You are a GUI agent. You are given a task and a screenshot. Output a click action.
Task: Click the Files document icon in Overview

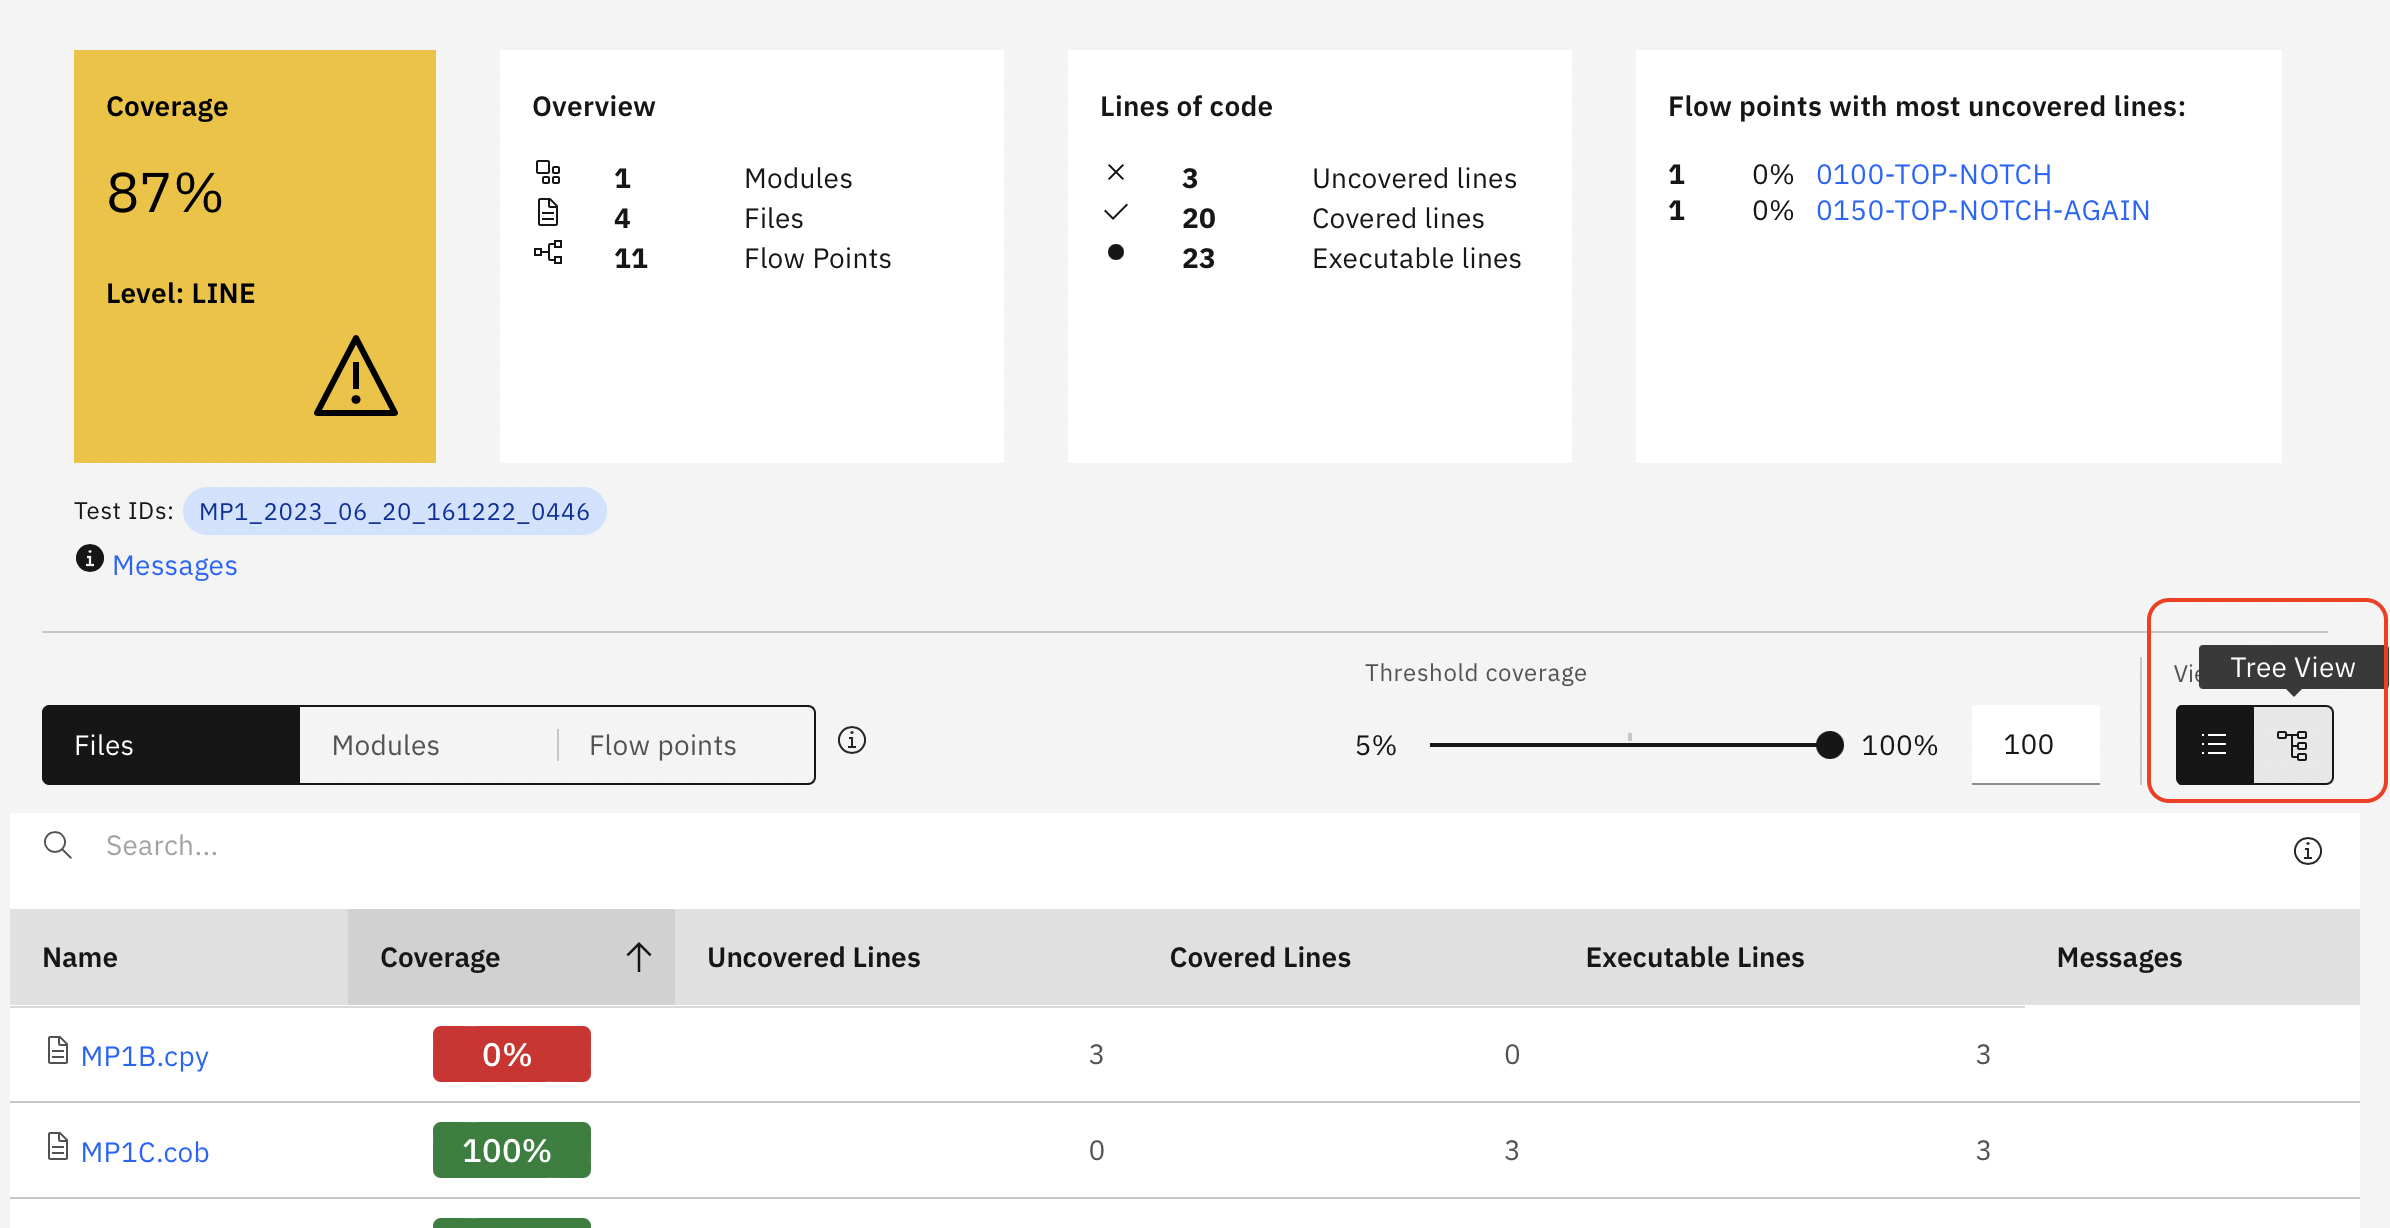[x=548, y=212]
